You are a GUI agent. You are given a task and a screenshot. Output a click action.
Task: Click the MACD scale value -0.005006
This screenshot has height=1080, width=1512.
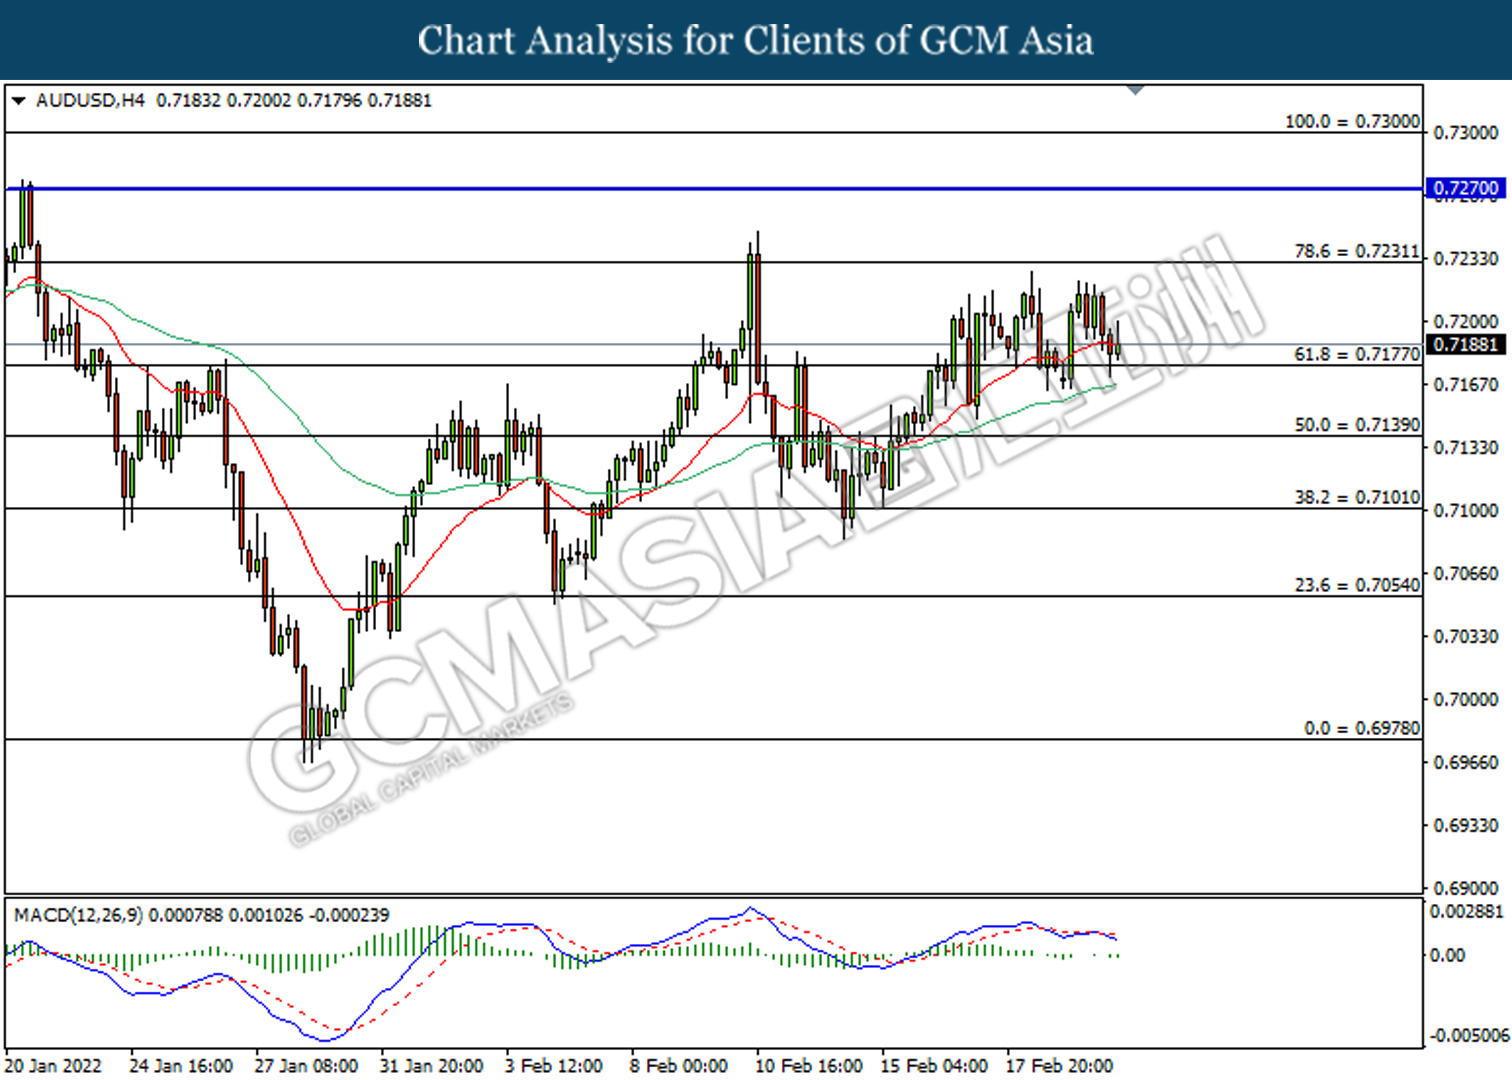click(1469, 1036)
